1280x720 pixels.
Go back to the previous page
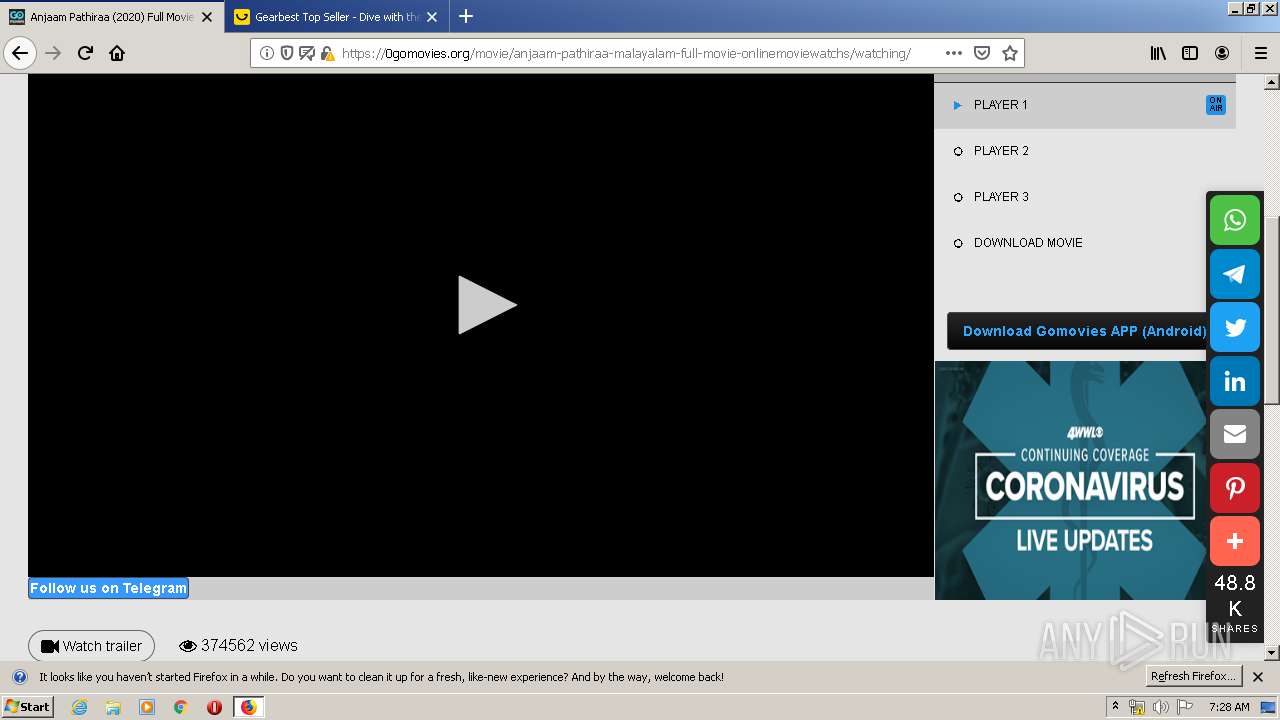coord(20,53)
